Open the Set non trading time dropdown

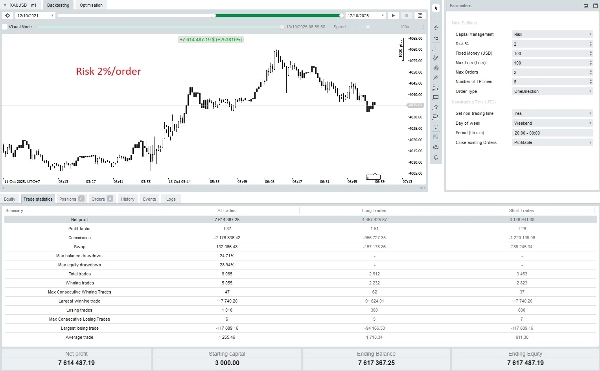click(x=553, y=113)
